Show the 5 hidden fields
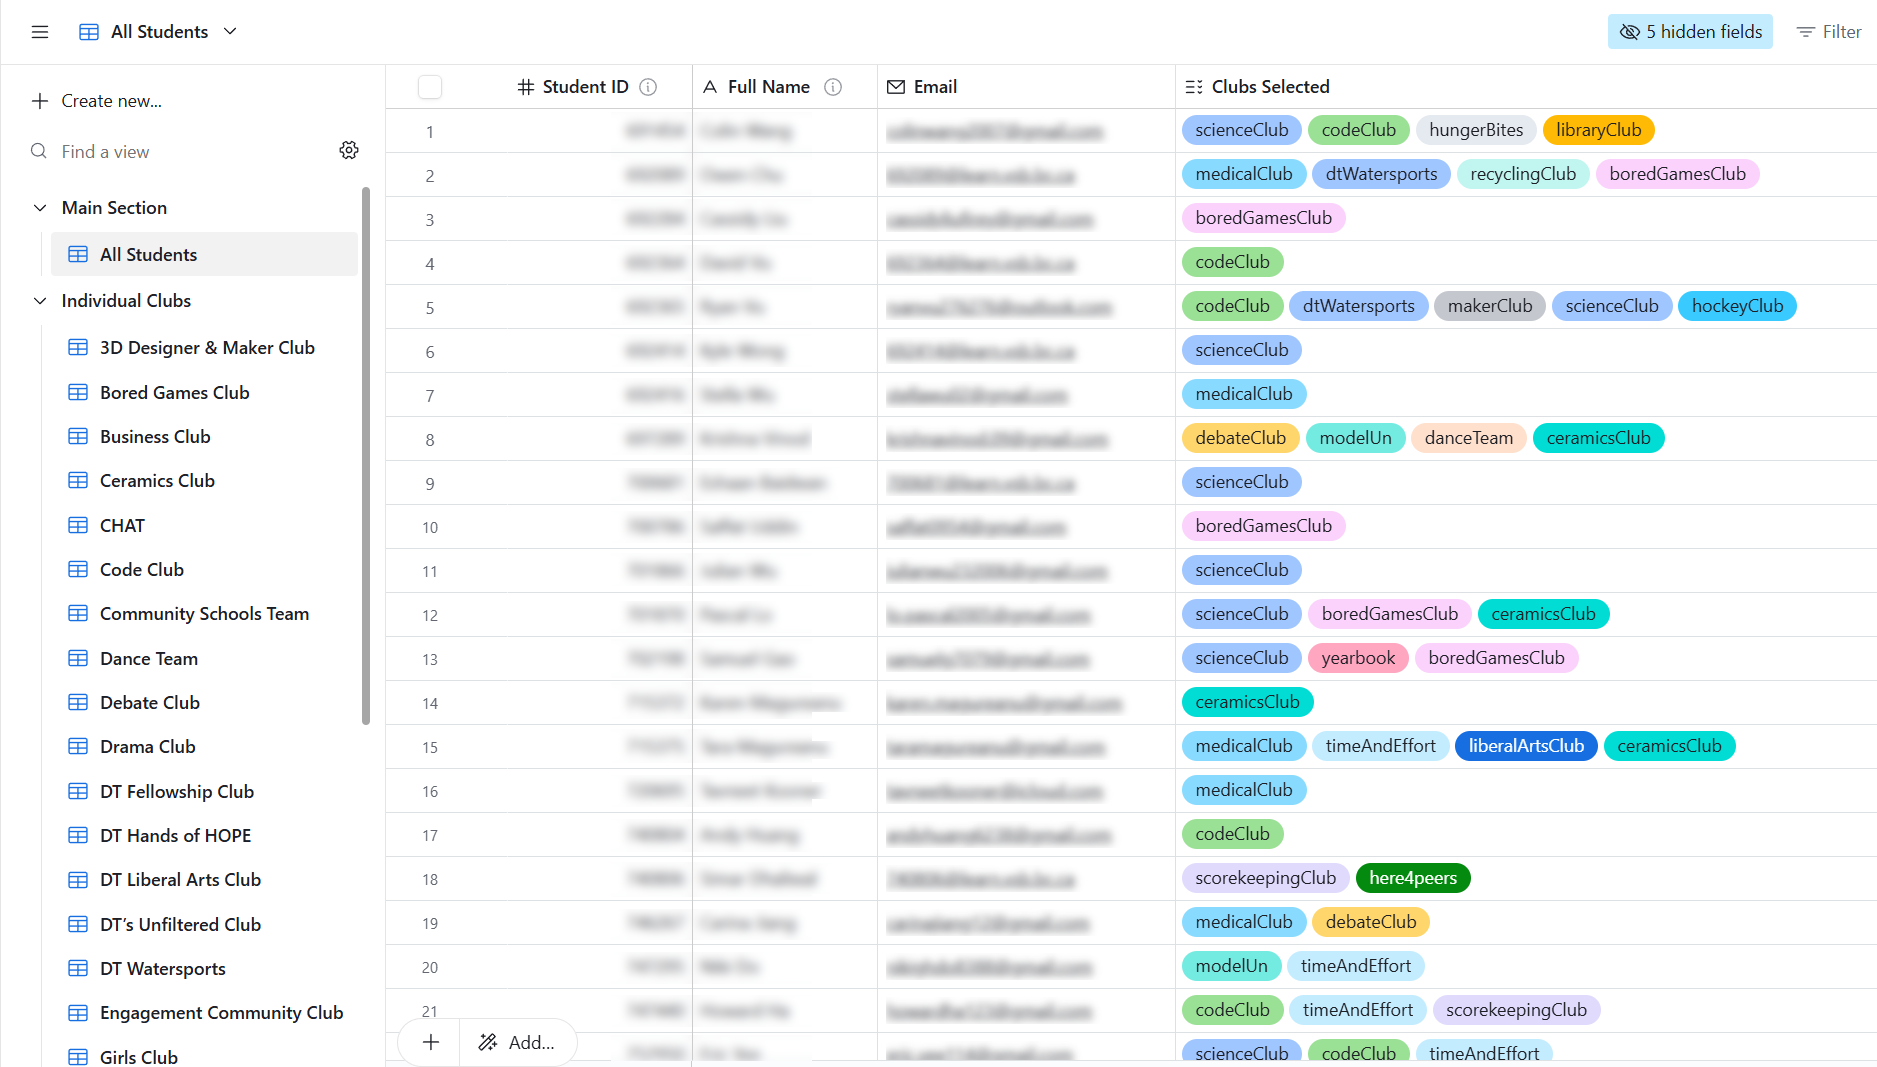 1689,32
